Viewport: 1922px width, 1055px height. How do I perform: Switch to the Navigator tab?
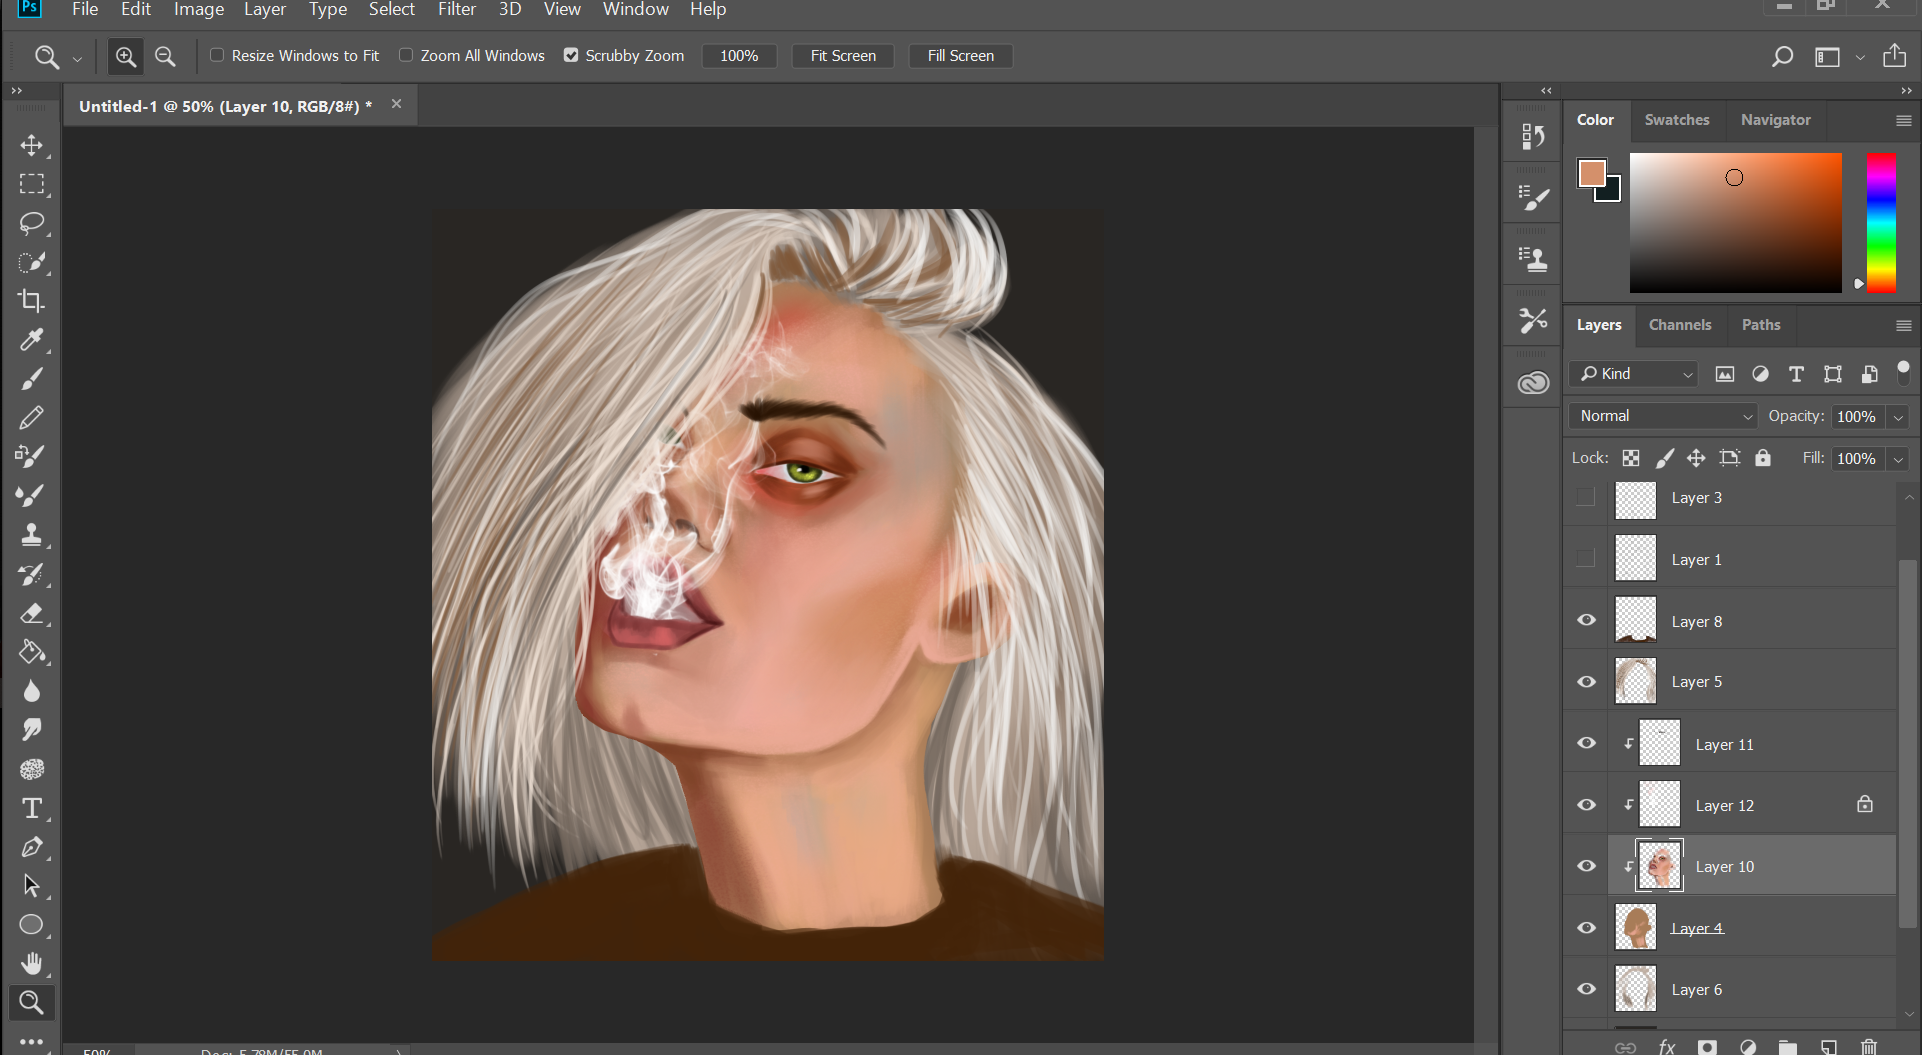click(x=1775, y=120)
